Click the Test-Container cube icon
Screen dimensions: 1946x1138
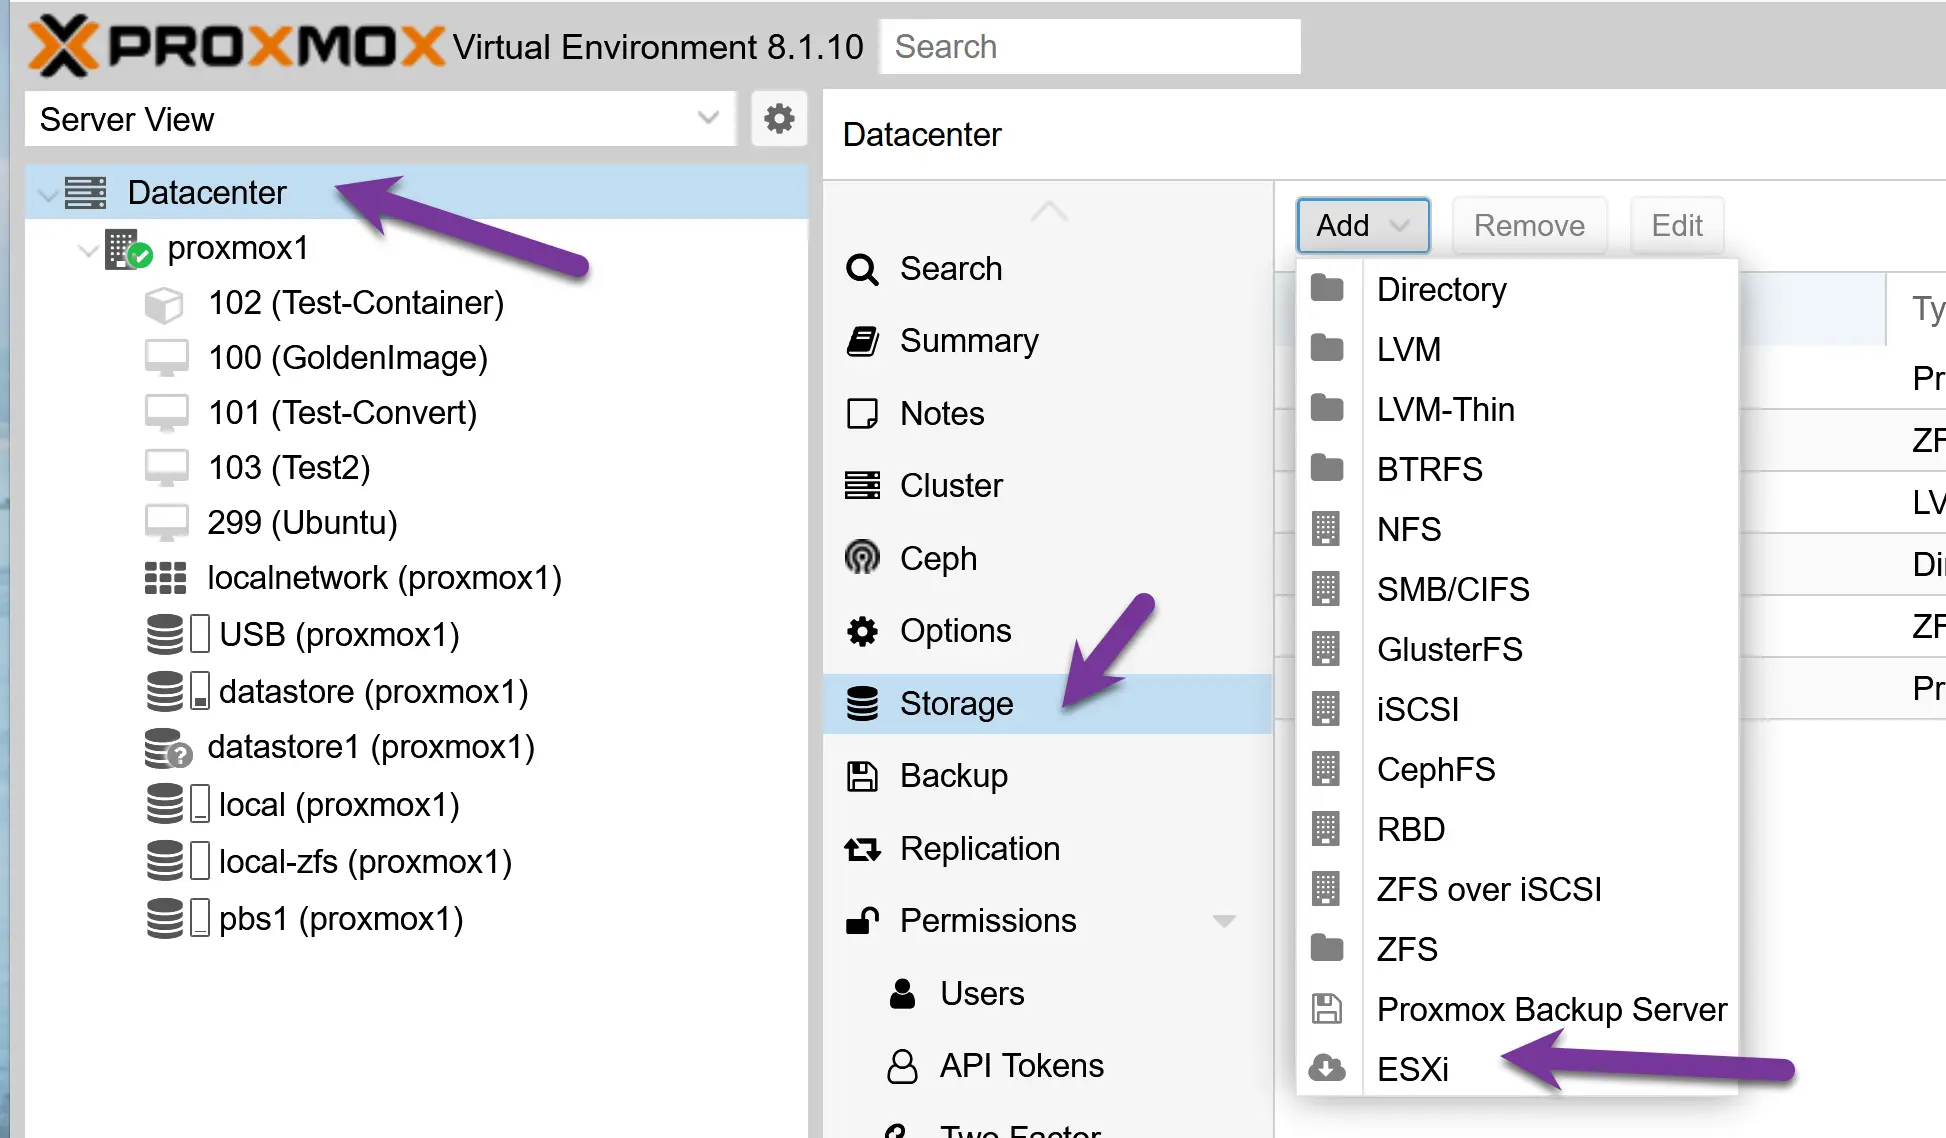(x=164, y=304)
